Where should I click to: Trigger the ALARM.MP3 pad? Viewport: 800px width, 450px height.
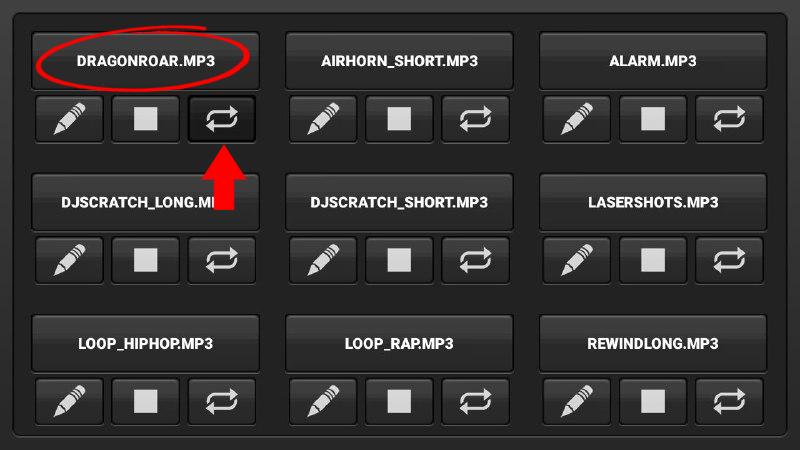point(653,61)
